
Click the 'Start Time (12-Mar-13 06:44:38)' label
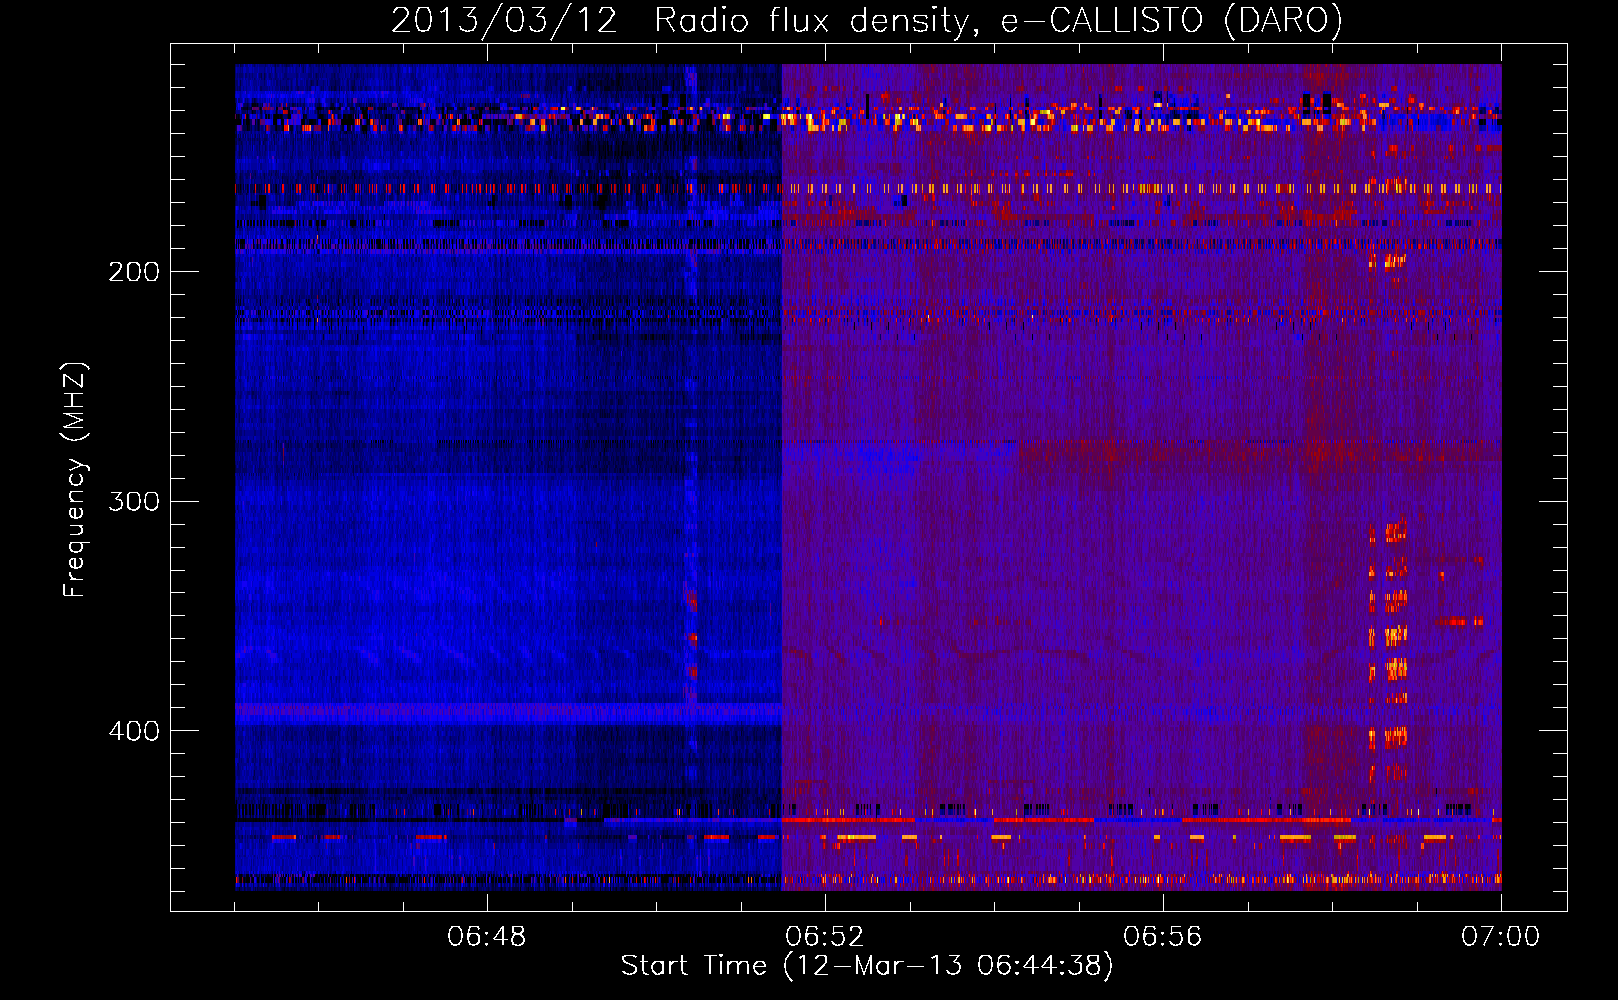pos(867,966)
